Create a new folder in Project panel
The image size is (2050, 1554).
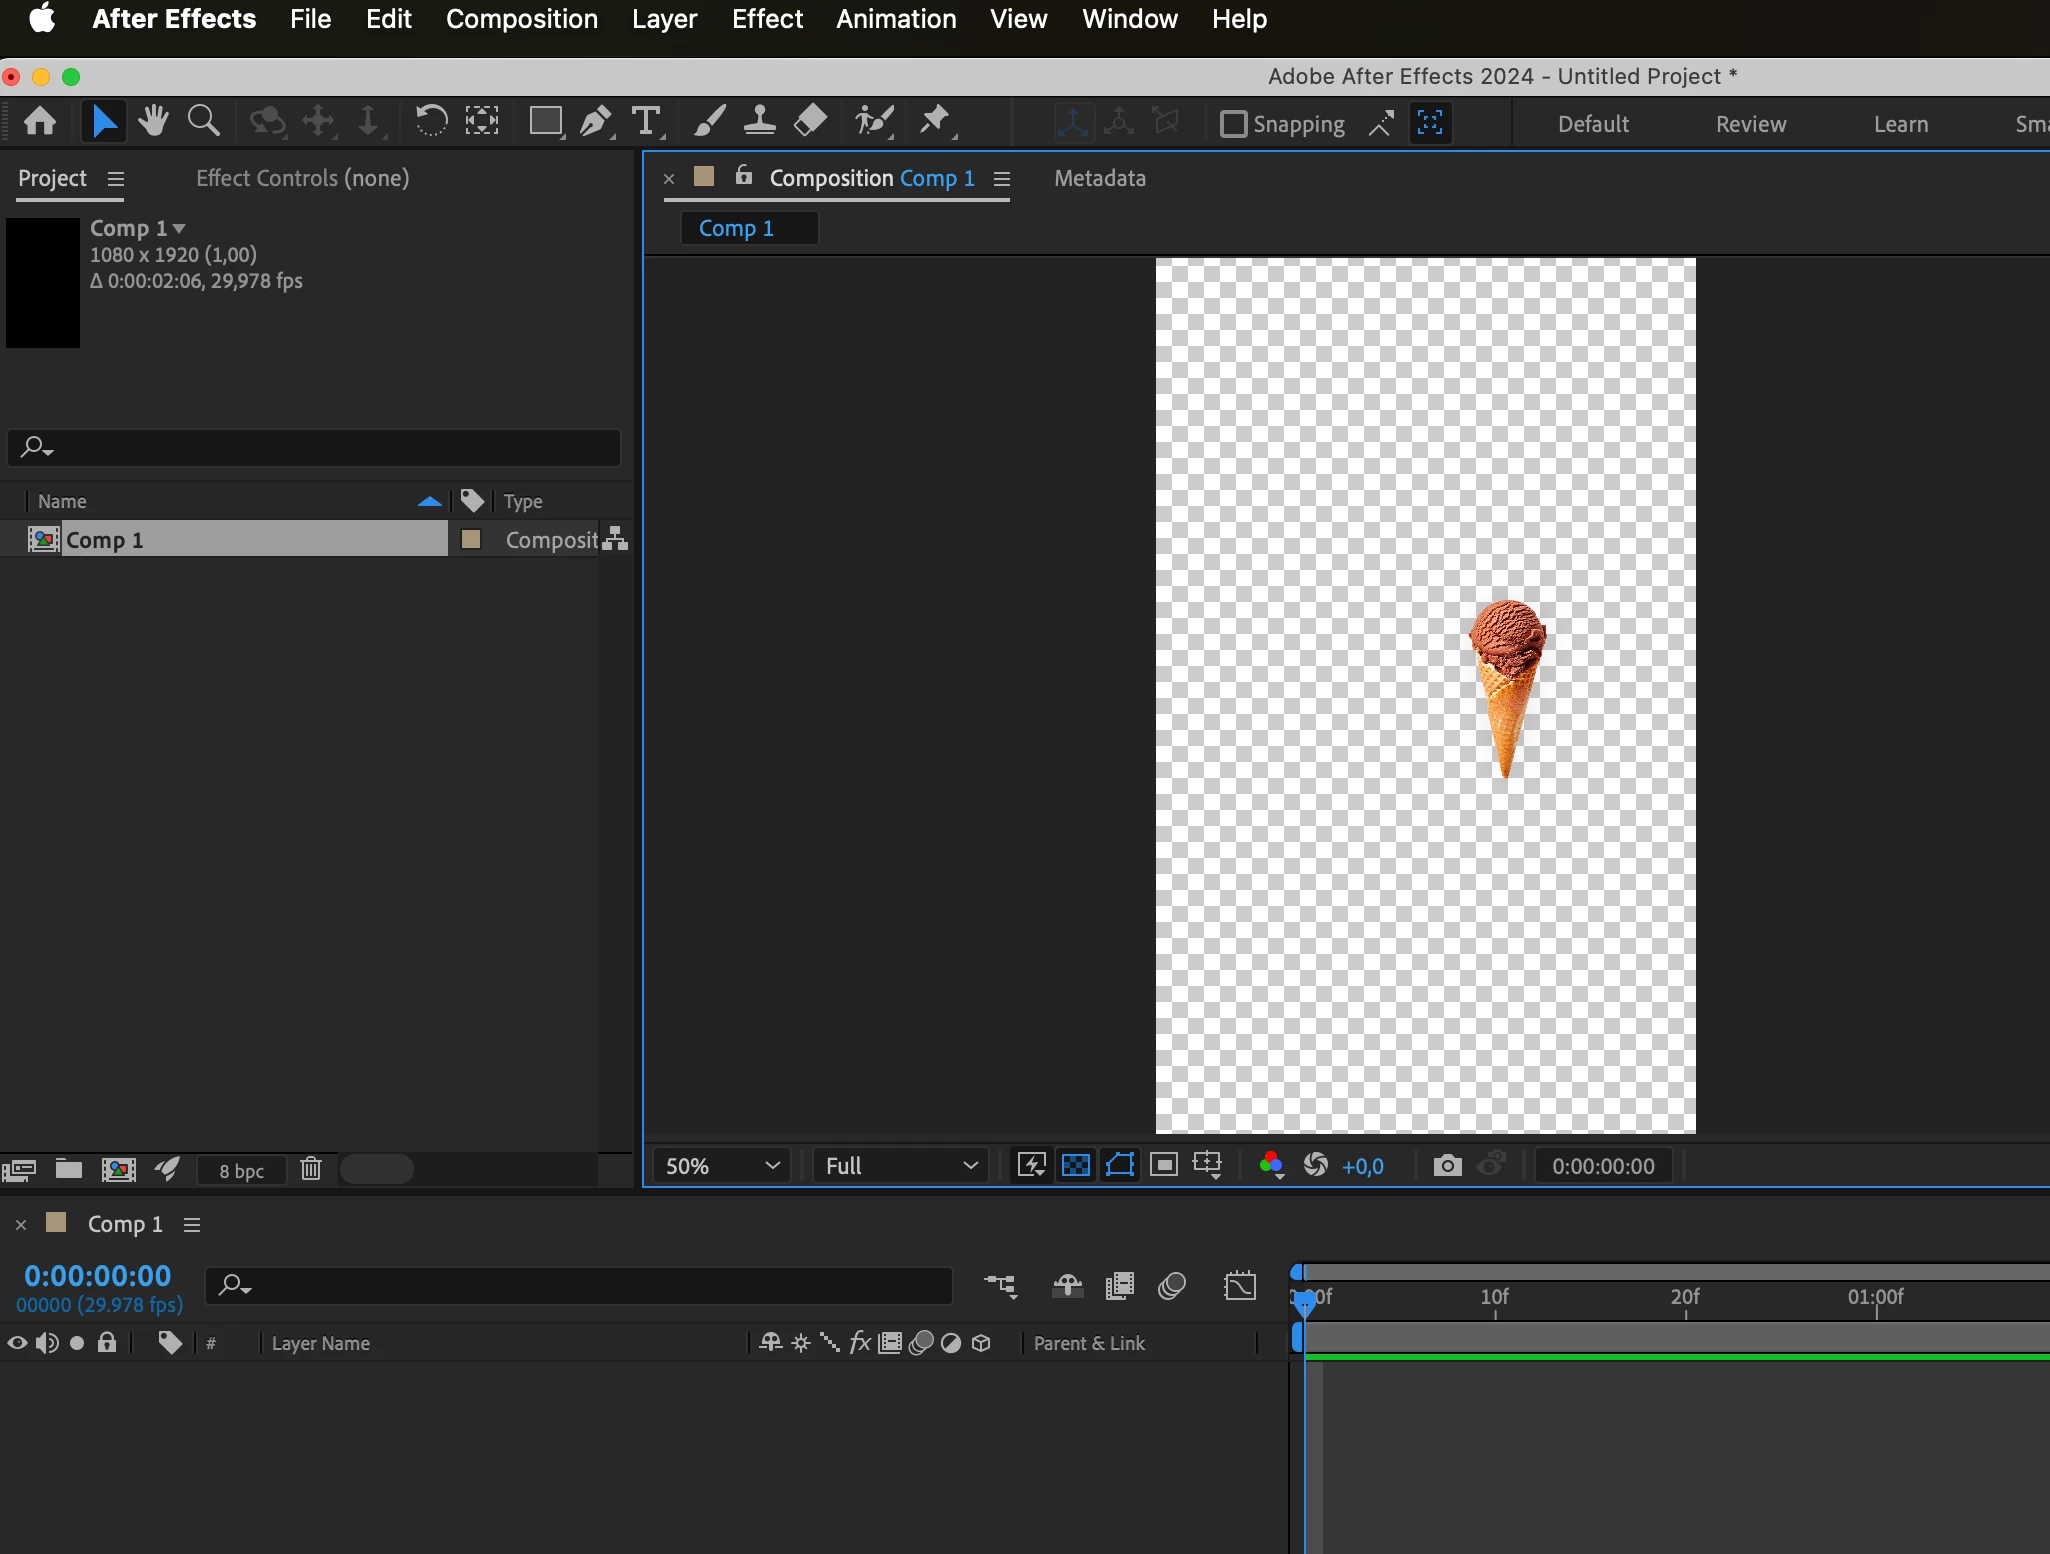coord(69,1169)
